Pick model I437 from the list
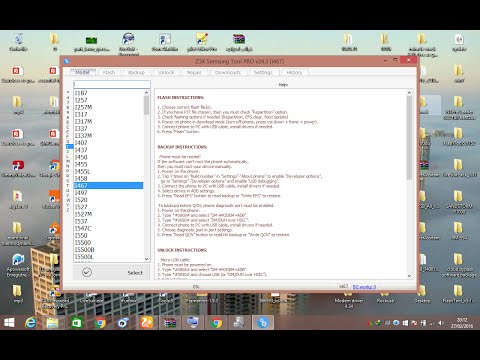 click(108, 150)
